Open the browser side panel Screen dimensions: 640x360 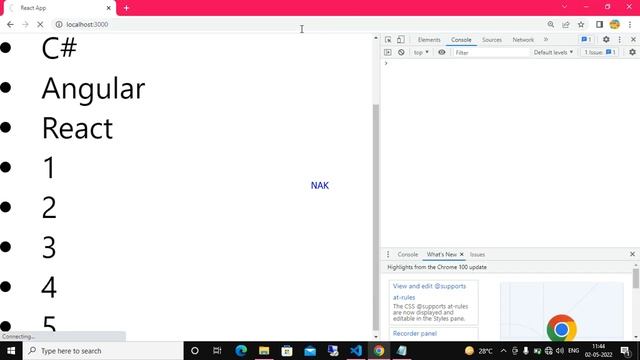599,24
